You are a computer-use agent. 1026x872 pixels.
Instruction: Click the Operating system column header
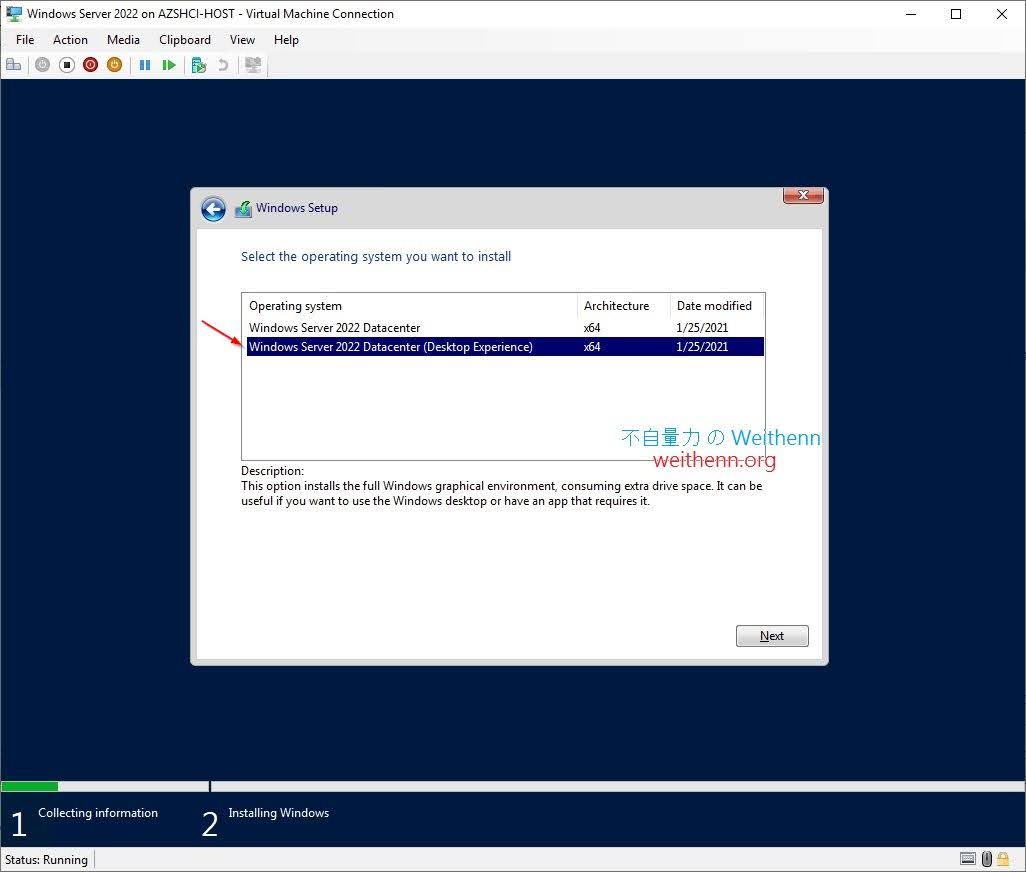pos(410,305)
